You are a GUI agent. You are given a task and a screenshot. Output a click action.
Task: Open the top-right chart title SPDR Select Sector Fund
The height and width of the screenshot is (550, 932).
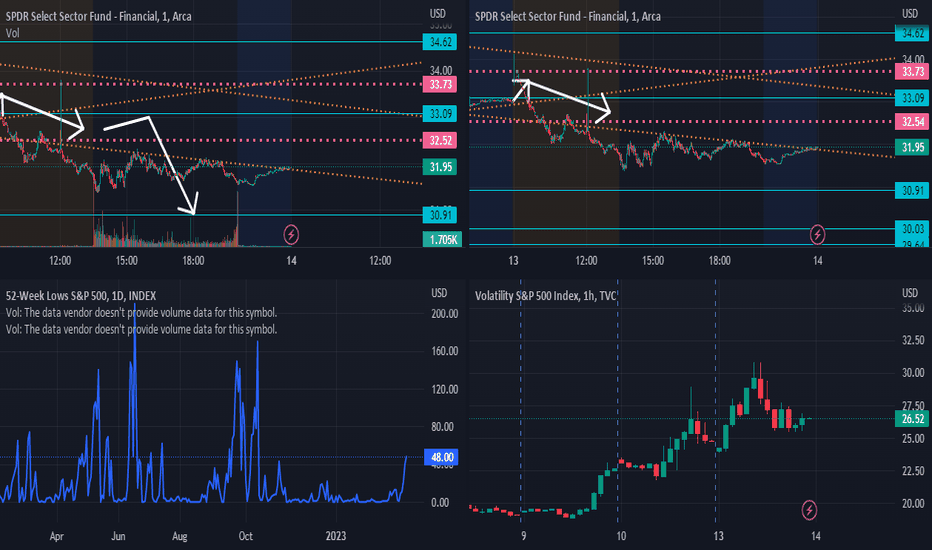click(x=568, y=16)
